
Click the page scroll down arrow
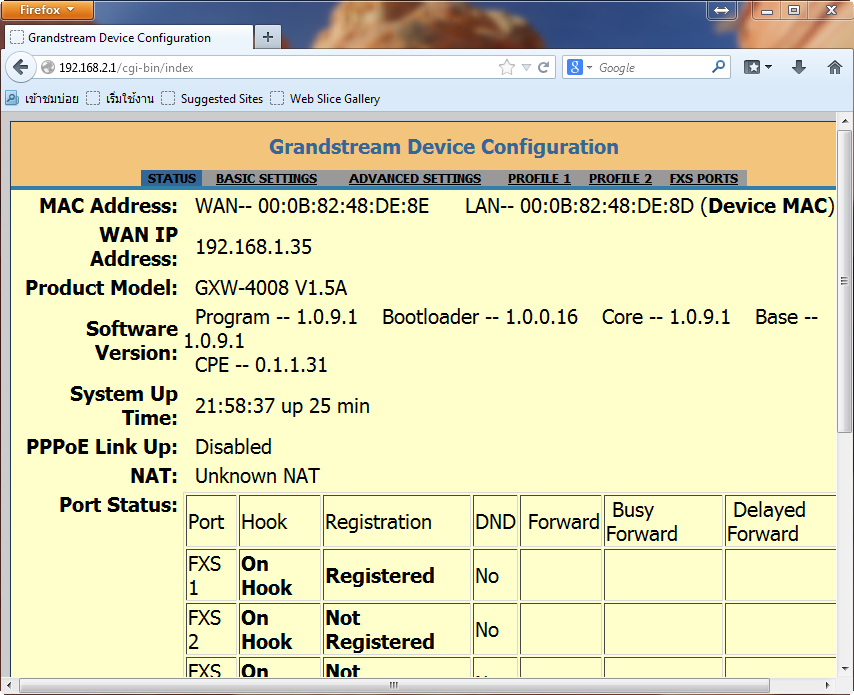(845, 668)
